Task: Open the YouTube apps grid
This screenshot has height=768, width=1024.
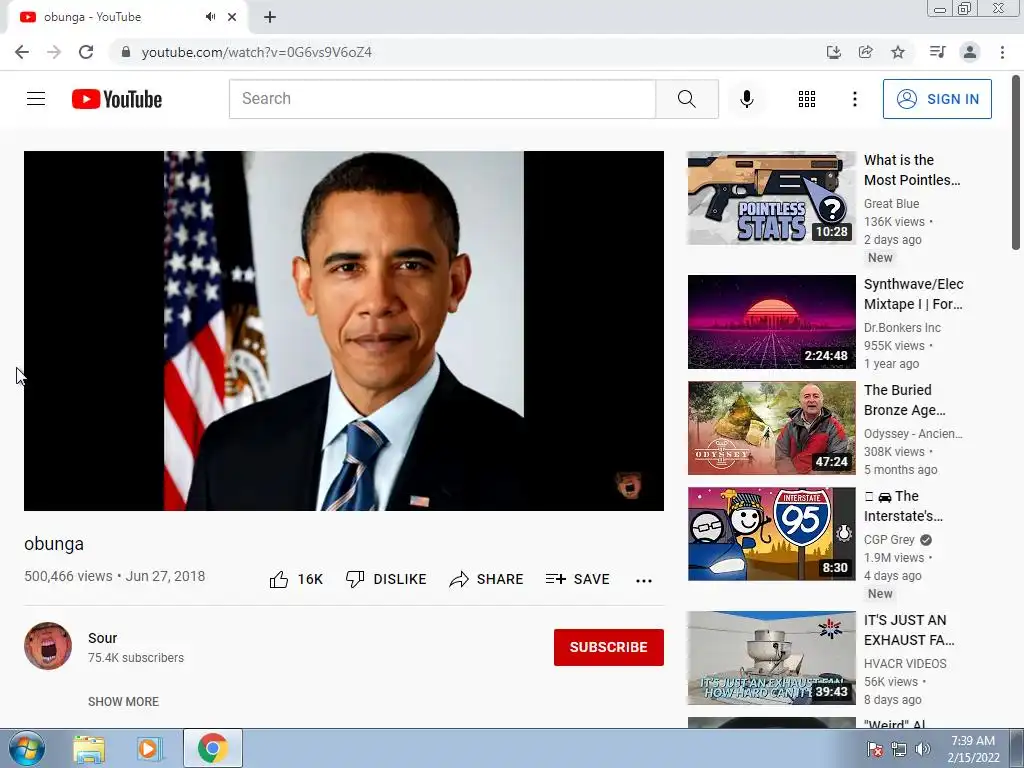Action: coord(807,99)
